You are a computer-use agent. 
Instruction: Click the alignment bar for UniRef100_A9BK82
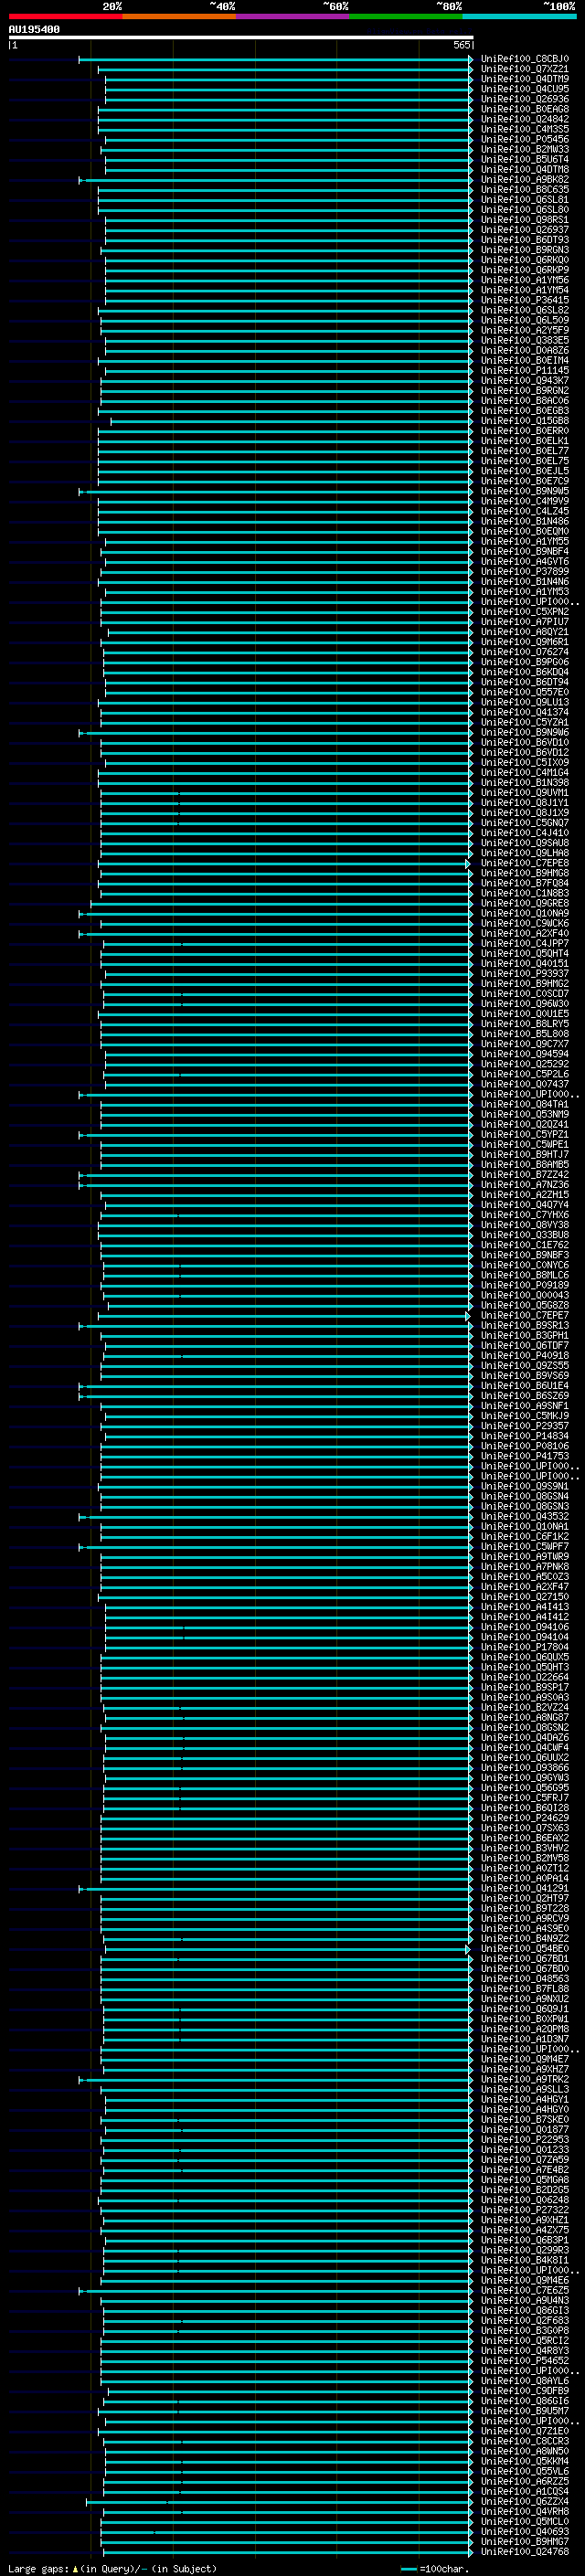tap(276, 180)
